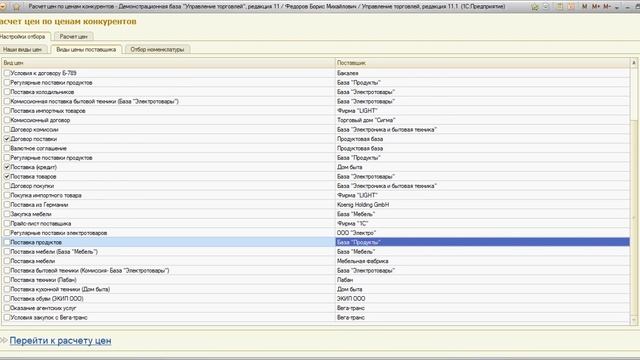
Task: Tick the Покупка импортного товара checkbox
Action: [x=7, y=195]
